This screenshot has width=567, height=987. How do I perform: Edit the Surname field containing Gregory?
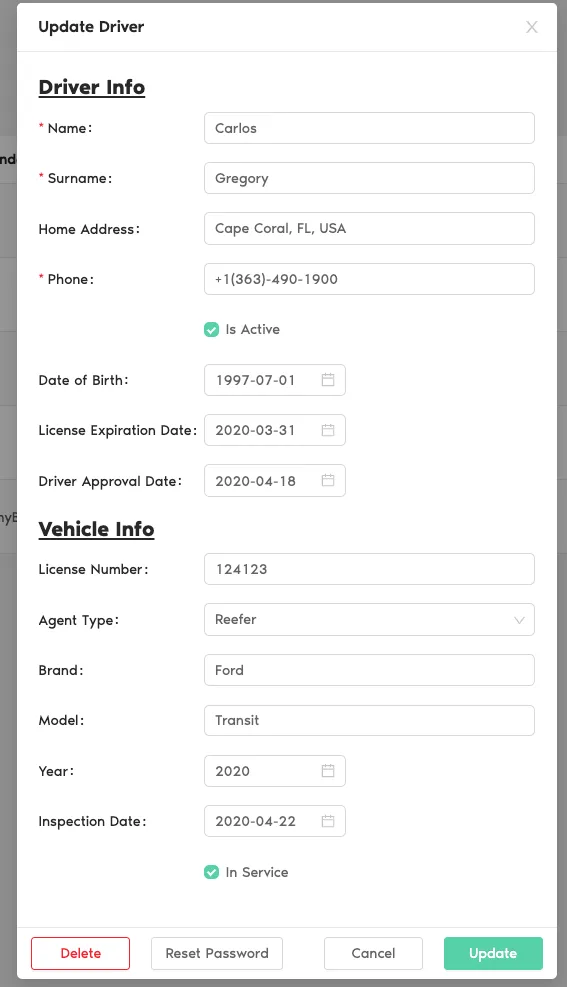tap(369, 178)
